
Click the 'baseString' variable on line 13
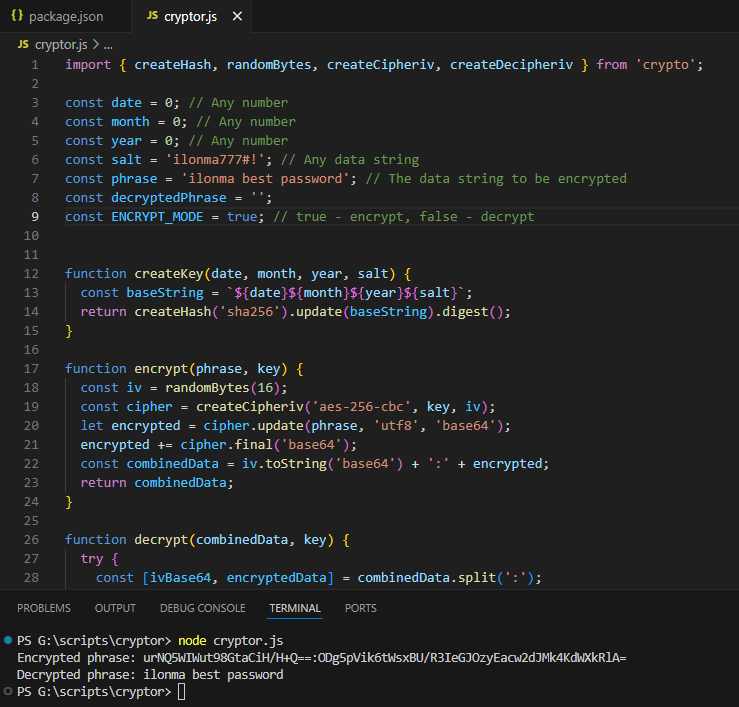[165, 293]
